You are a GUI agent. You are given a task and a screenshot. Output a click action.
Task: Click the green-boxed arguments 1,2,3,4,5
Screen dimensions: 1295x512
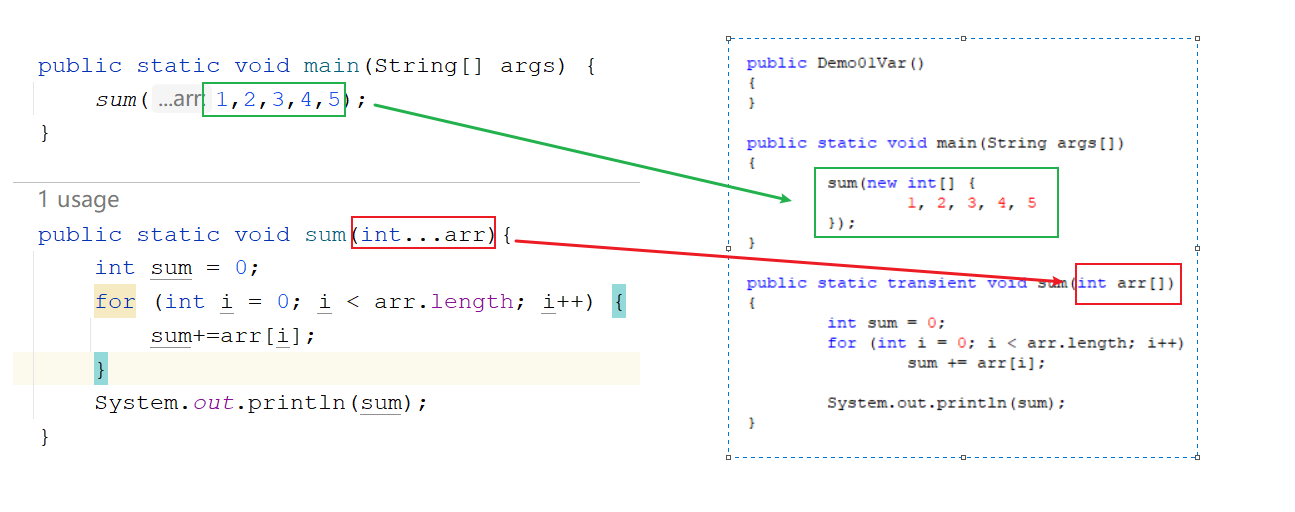[x=274, y=100]
